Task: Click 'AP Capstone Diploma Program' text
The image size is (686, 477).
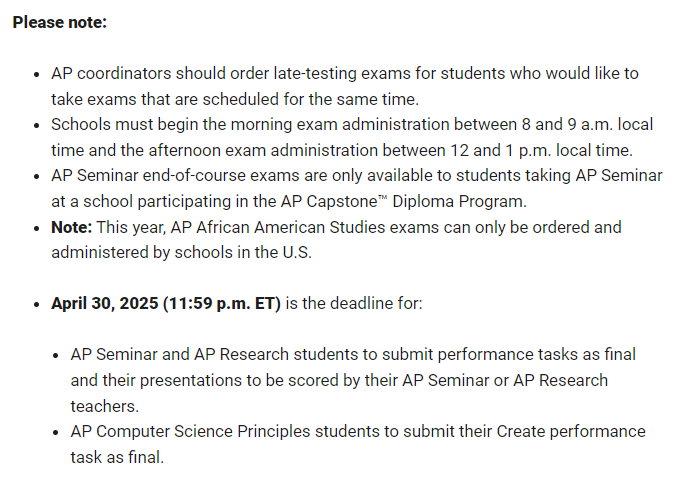Action: pos(402,202)
